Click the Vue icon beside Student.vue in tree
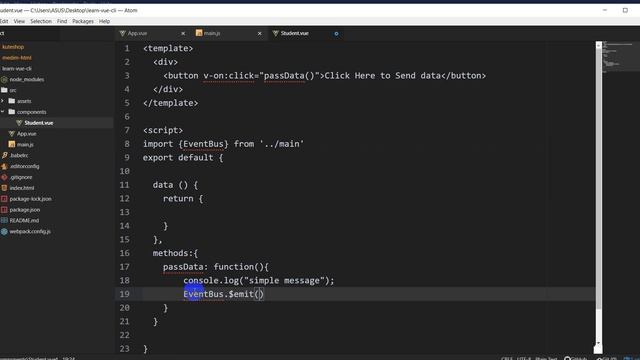640x360 pixels. tap(19, 123)
